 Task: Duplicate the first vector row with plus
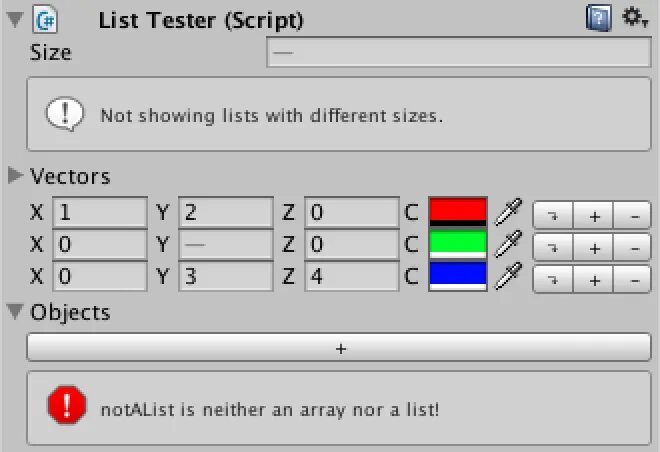pyautogui.click(x=593, y=215)
